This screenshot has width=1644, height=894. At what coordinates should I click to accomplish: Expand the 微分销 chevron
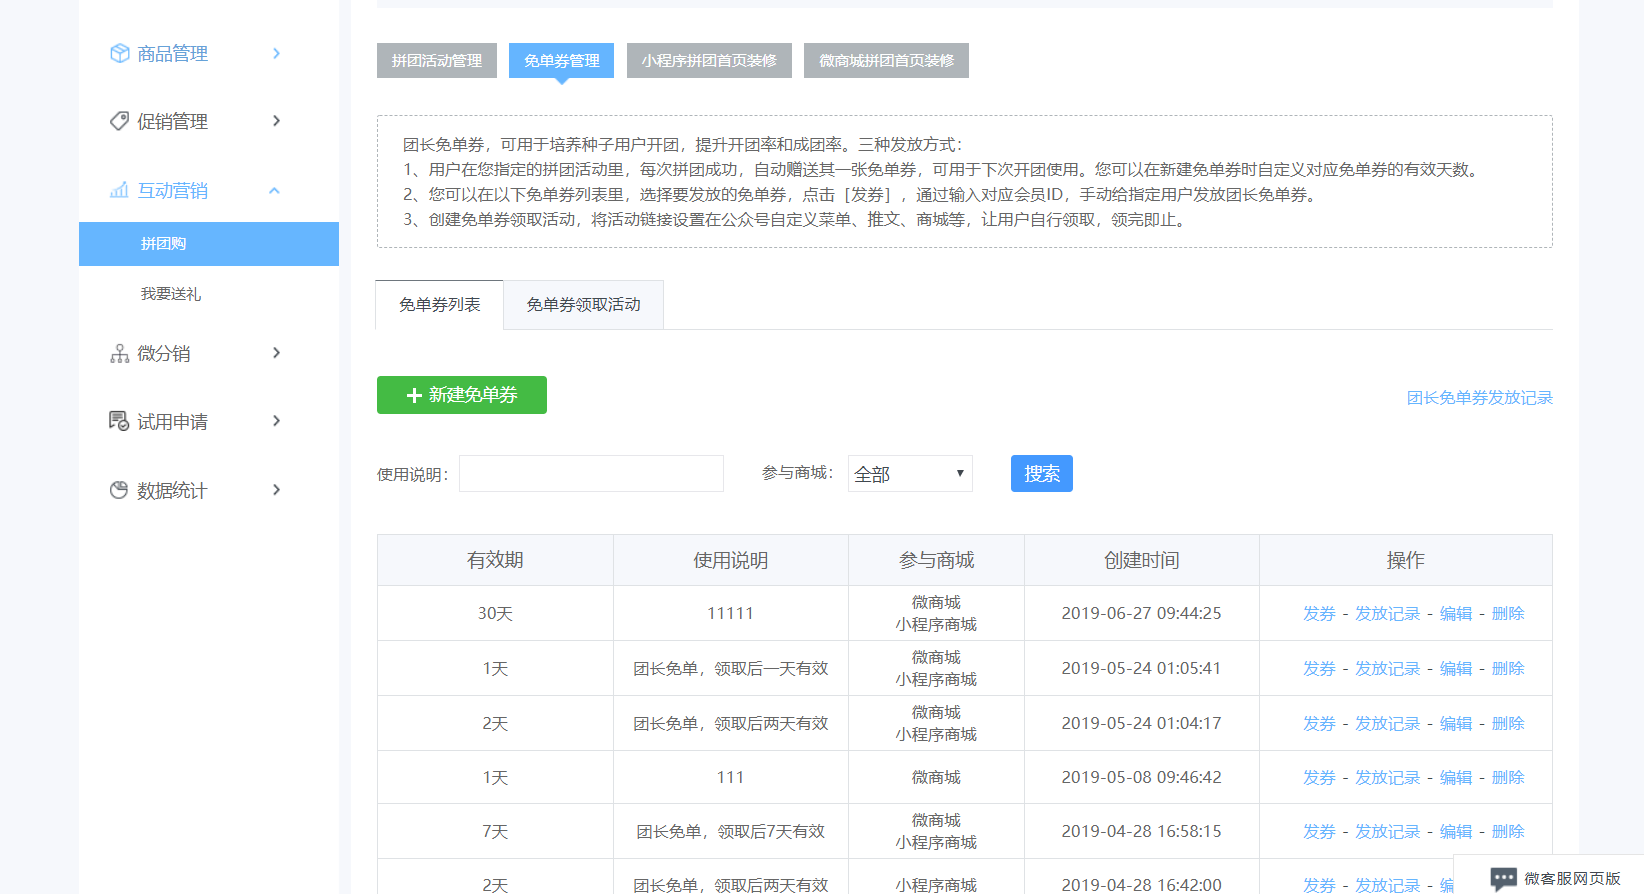point(276,353)
